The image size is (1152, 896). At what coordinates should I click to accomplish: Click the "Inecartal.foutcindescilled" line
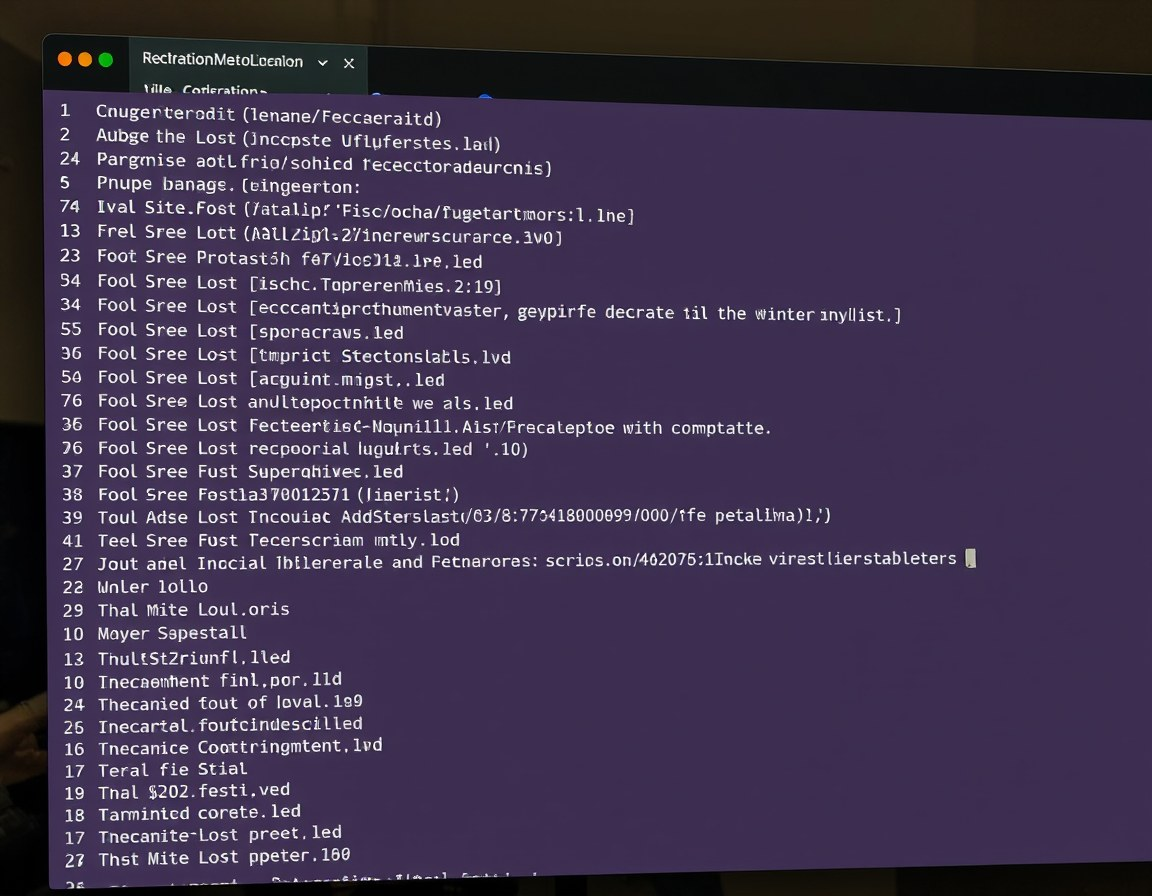230,725
